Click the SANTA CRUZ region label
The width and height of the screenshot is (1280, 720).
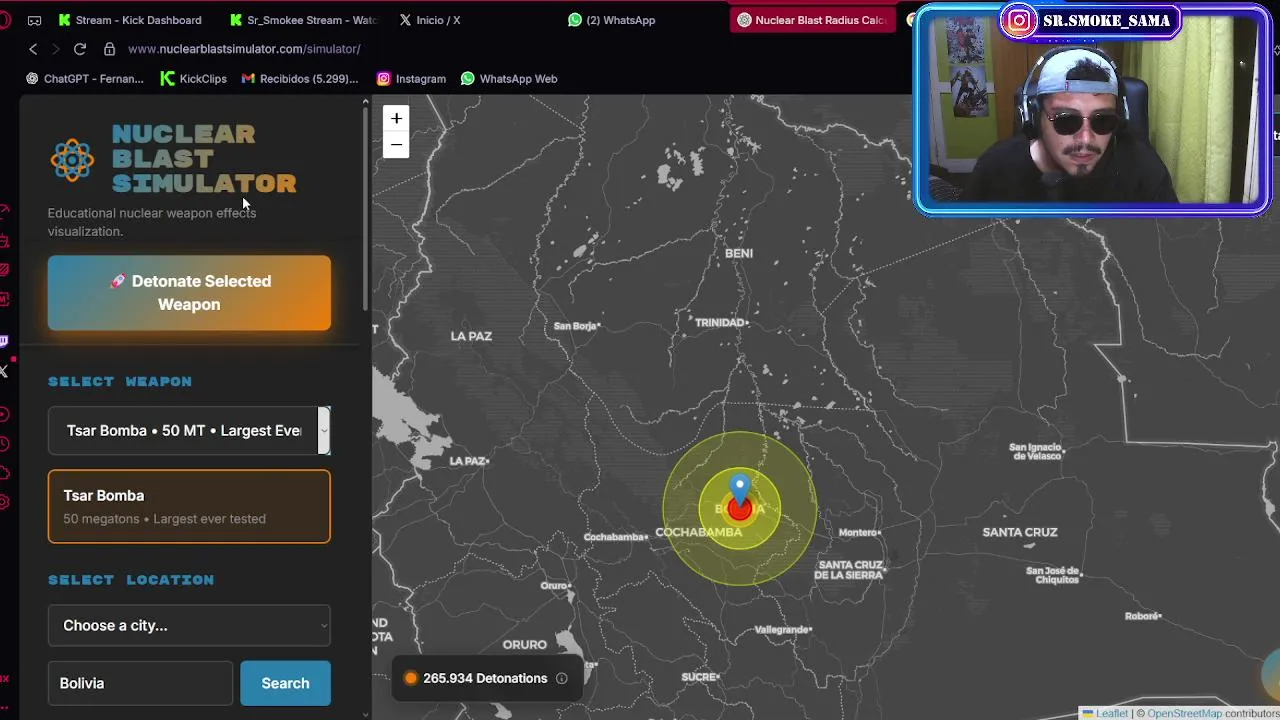(1020, 532)
